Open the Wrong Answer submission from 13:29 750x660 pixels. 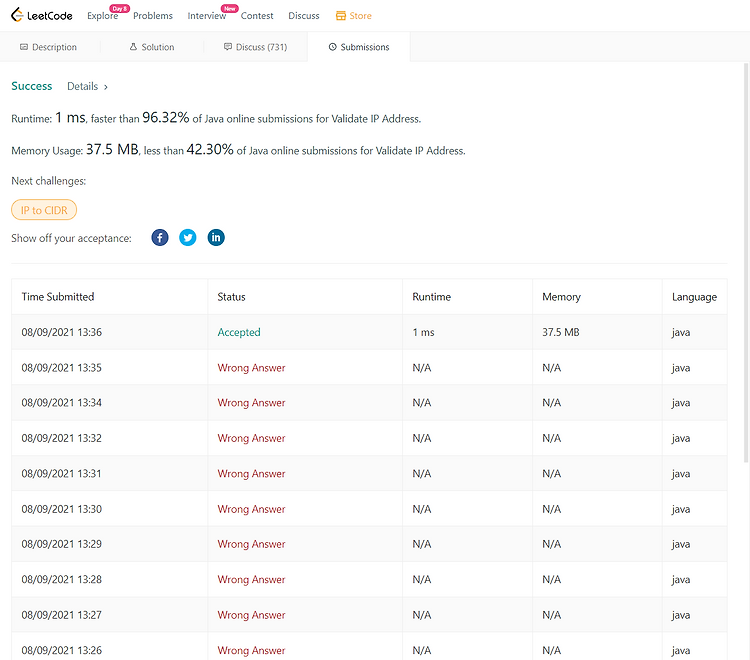[x=251, y=544]
